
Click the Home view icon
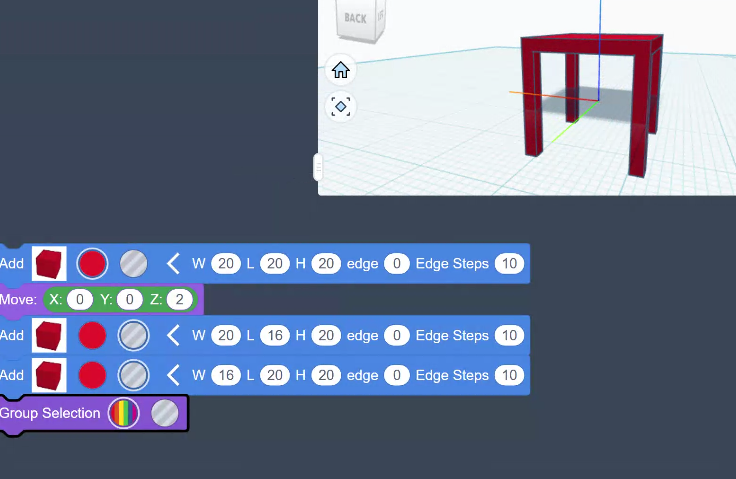coord(340,70)
